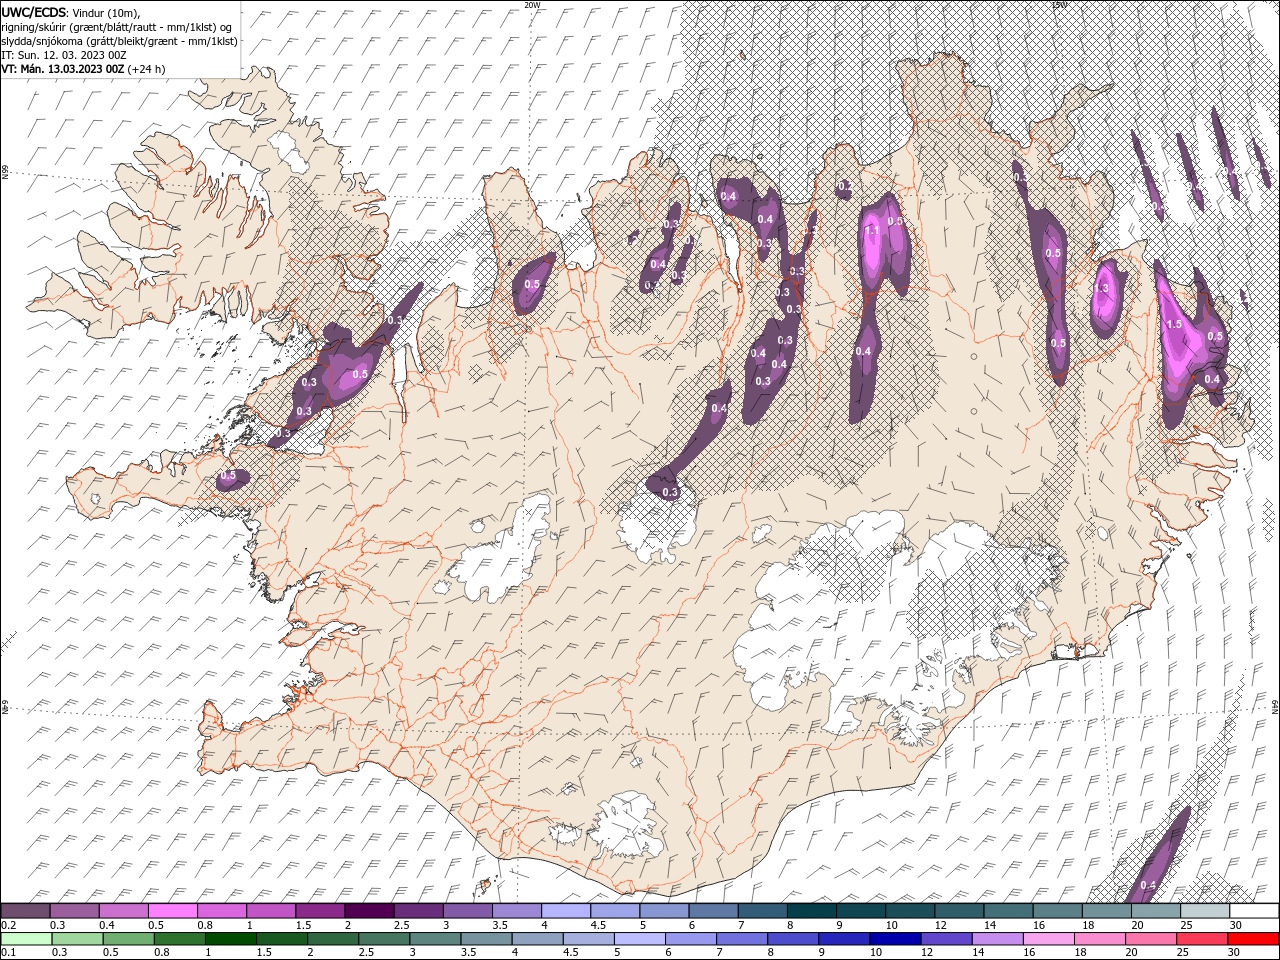
Task: Click the 'IT: Sun. 12. 03. 2023 00Z' line
Action: point(63,55)
